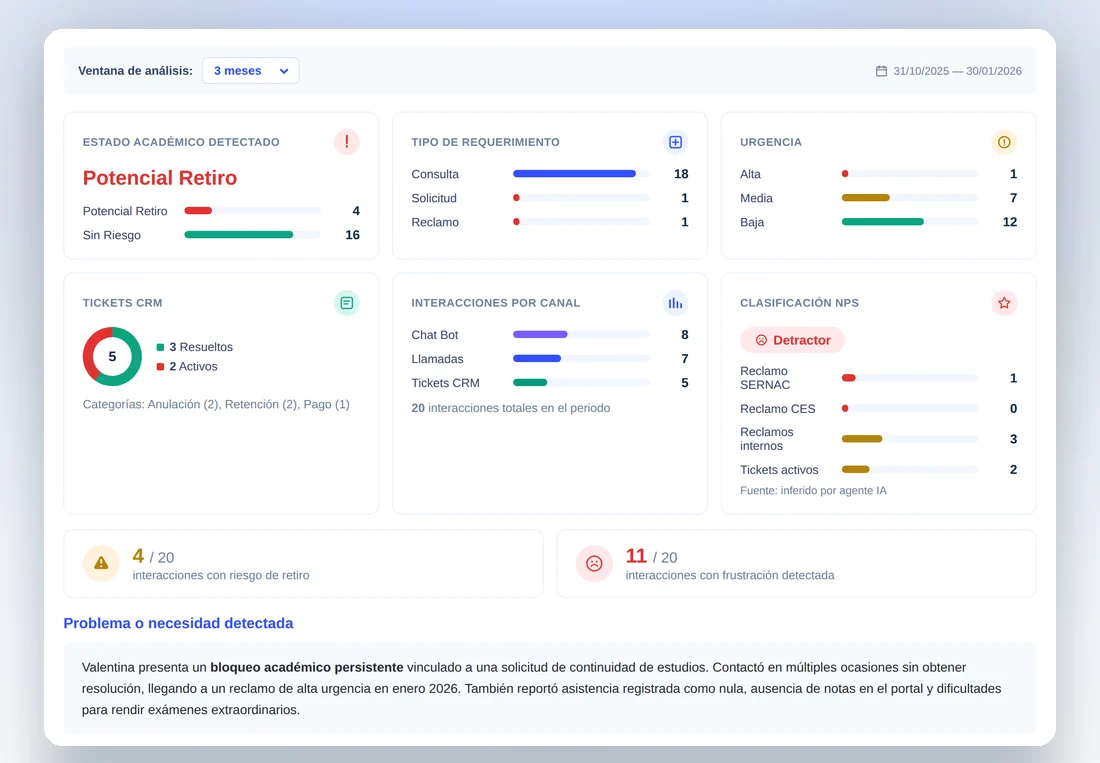1100x763 pixels.
Task: Click the 20 interacciones totales en el periodo text
Action: click(x=511, y=407)
